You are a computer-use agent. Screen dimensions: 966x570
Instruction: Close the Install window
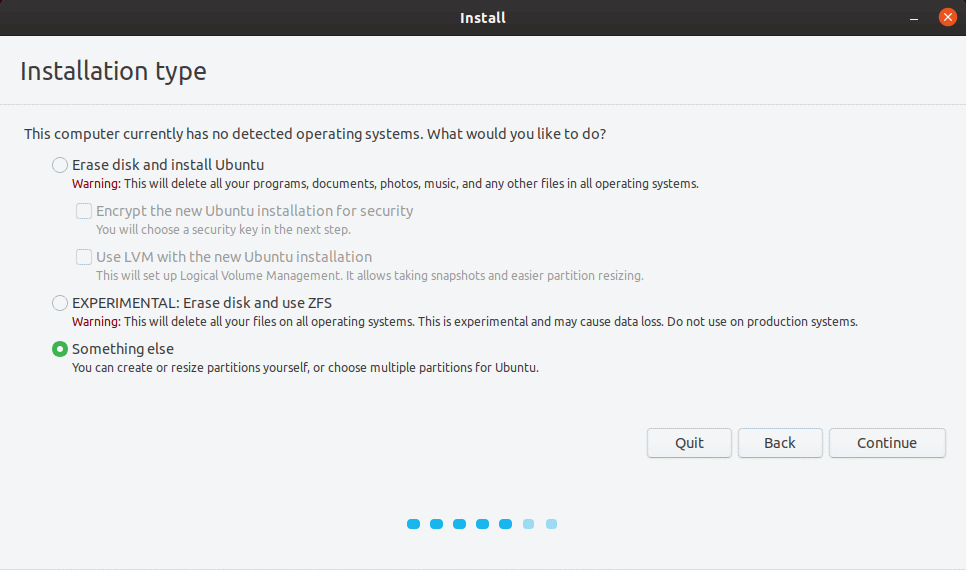point(948,17)
